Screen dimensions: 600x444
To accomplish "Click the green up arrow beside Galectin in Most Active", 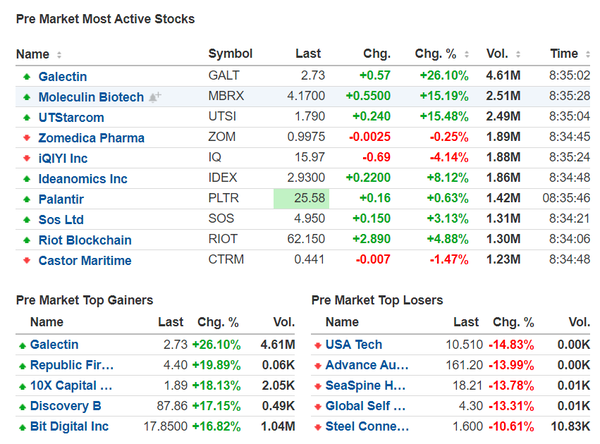I will (x=26, y=77).
